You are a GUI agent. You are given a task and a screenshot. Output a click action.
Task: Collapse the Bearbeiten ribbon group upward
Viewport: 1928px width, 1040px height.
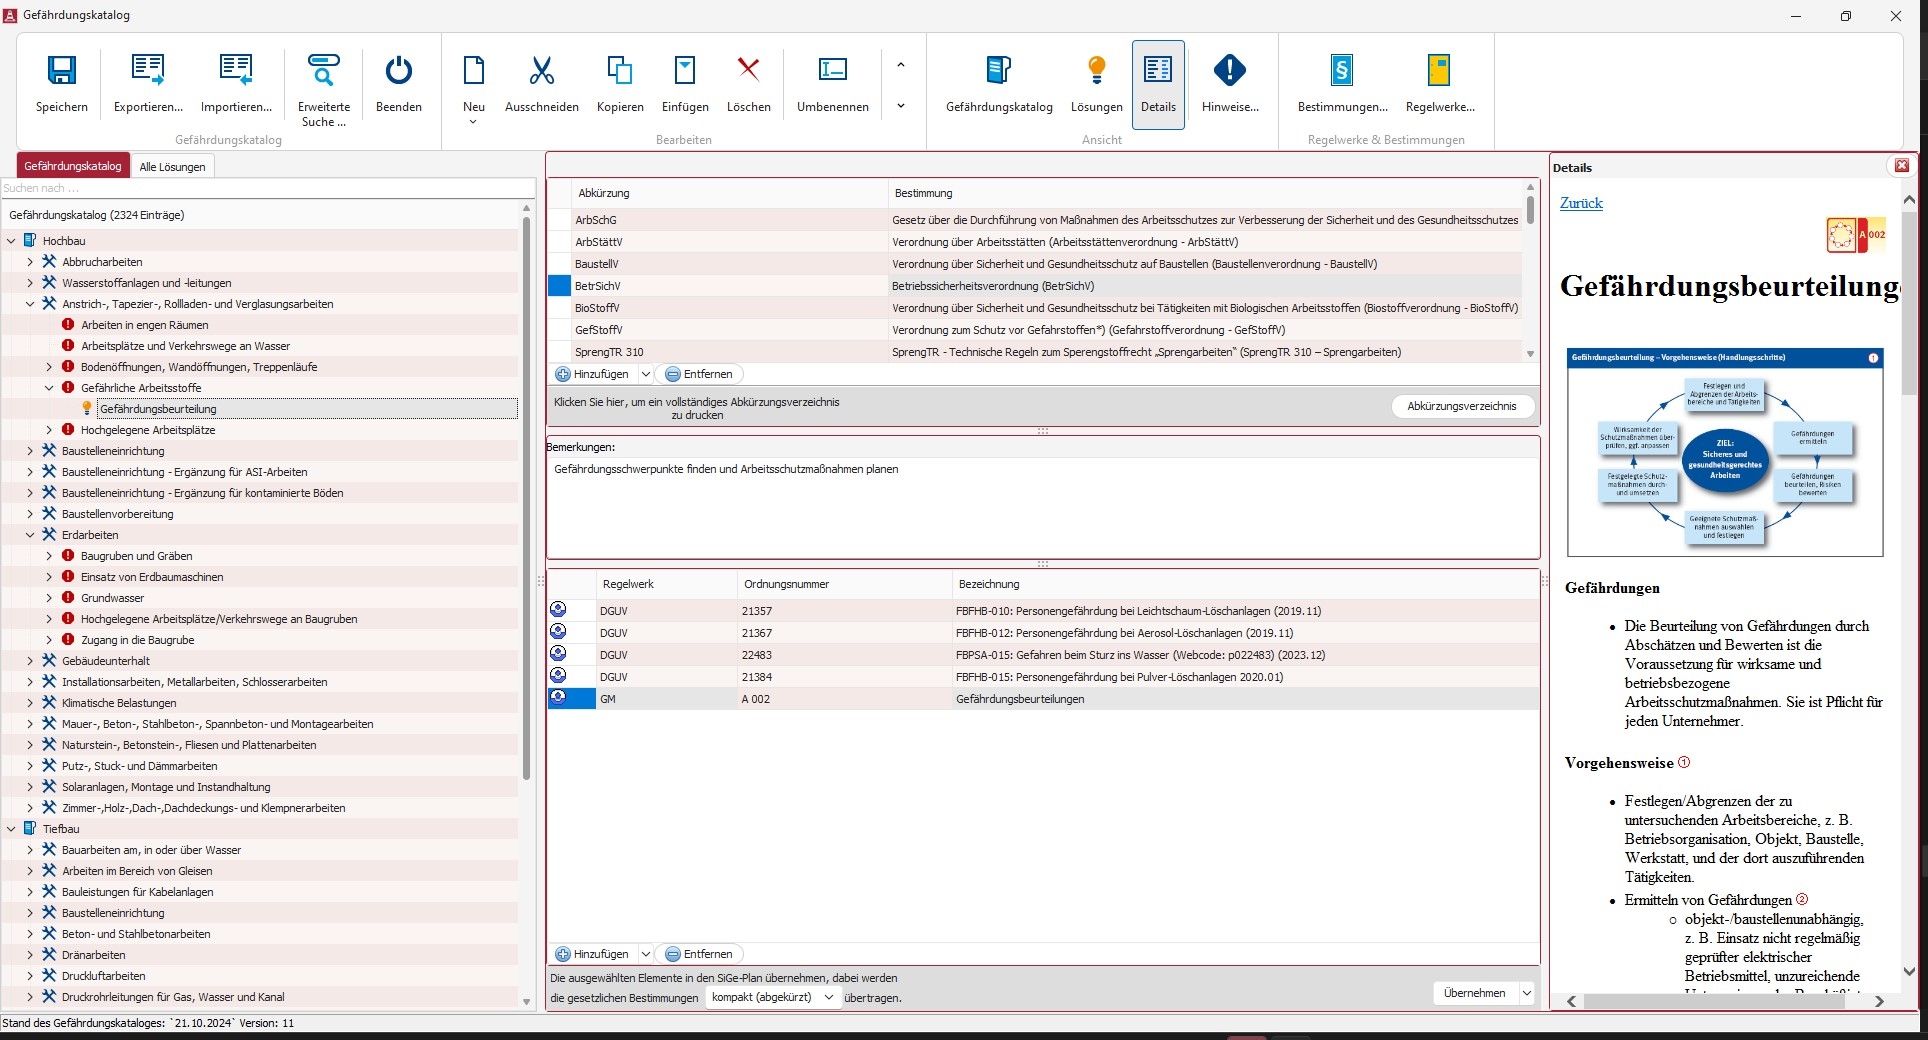(901, 66)
